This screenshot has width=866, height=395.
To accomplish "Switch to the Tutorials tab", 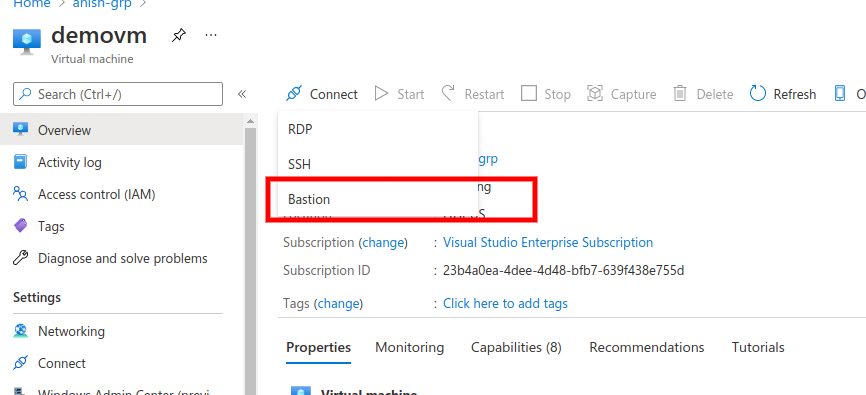I will pos(758,347).
